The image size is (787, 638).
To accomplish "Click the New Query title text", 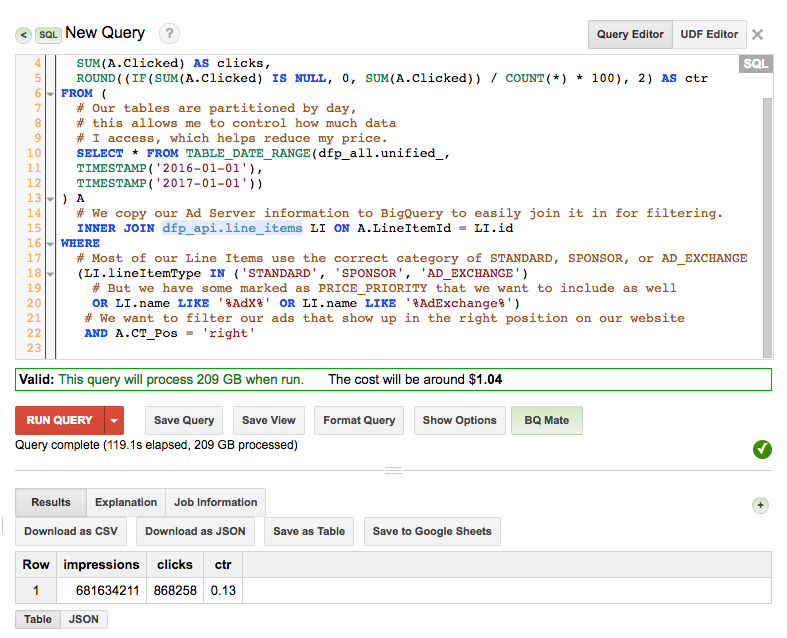I will pos(105,33).
